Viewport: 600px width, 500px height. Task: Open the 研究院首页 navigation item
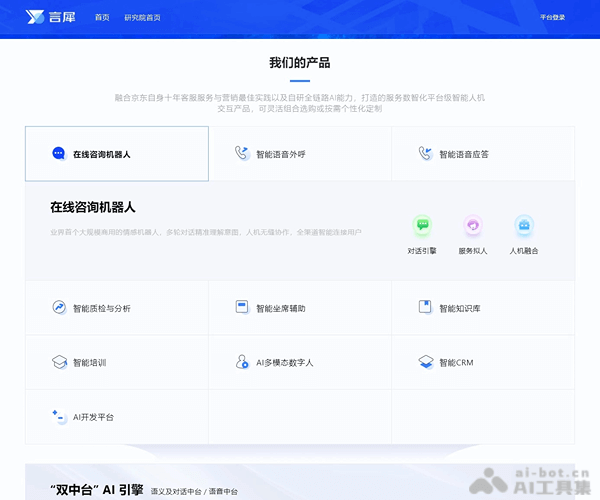click(x=142, y=18)
